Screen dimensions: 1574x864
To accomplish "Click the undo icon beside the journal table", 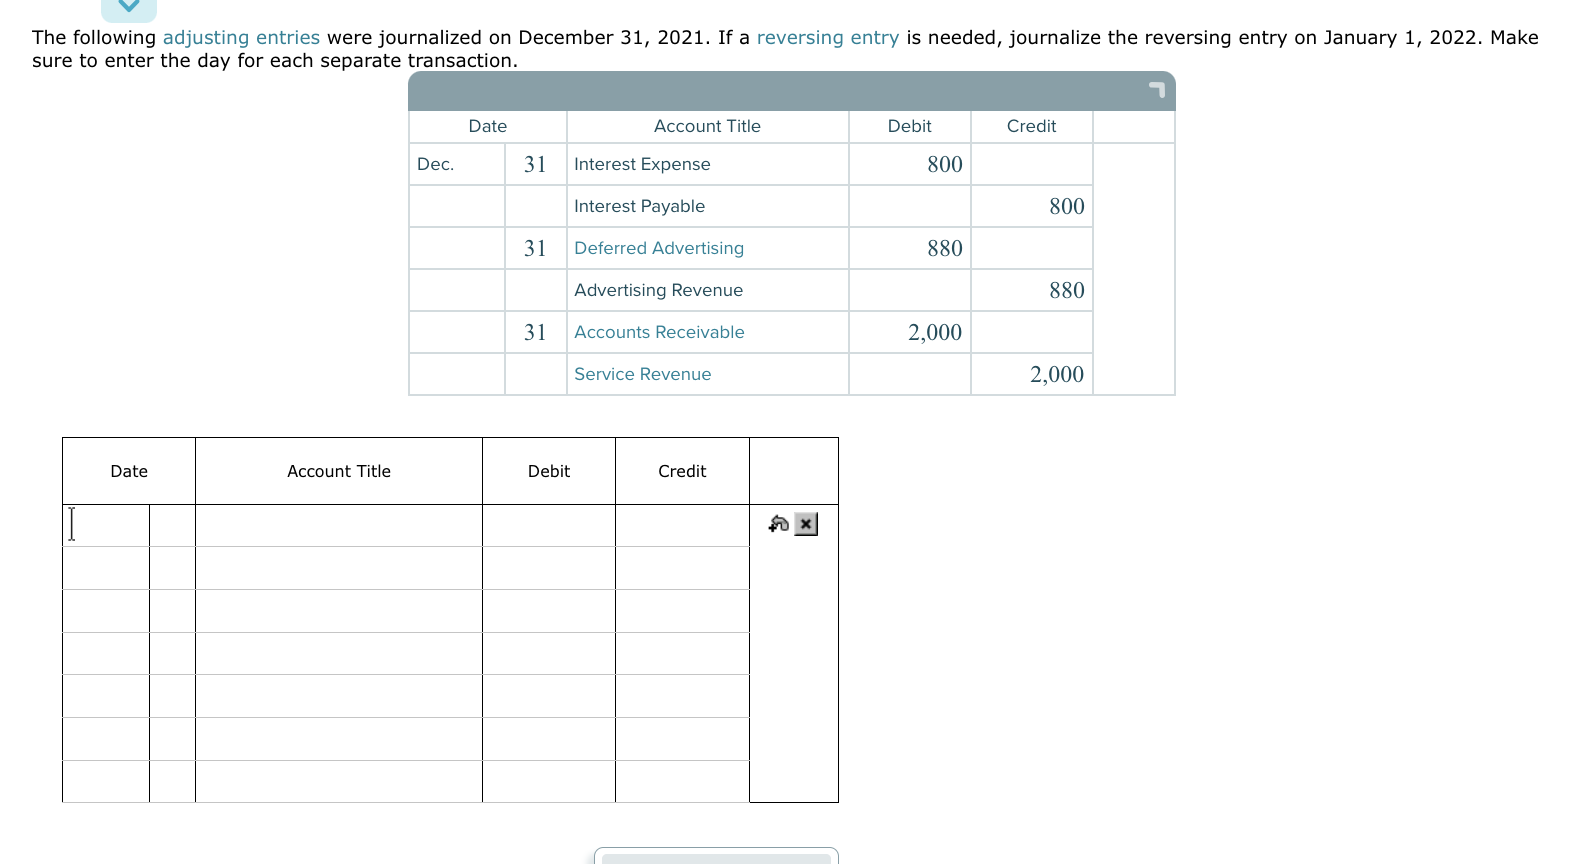I will click(779, 524).
